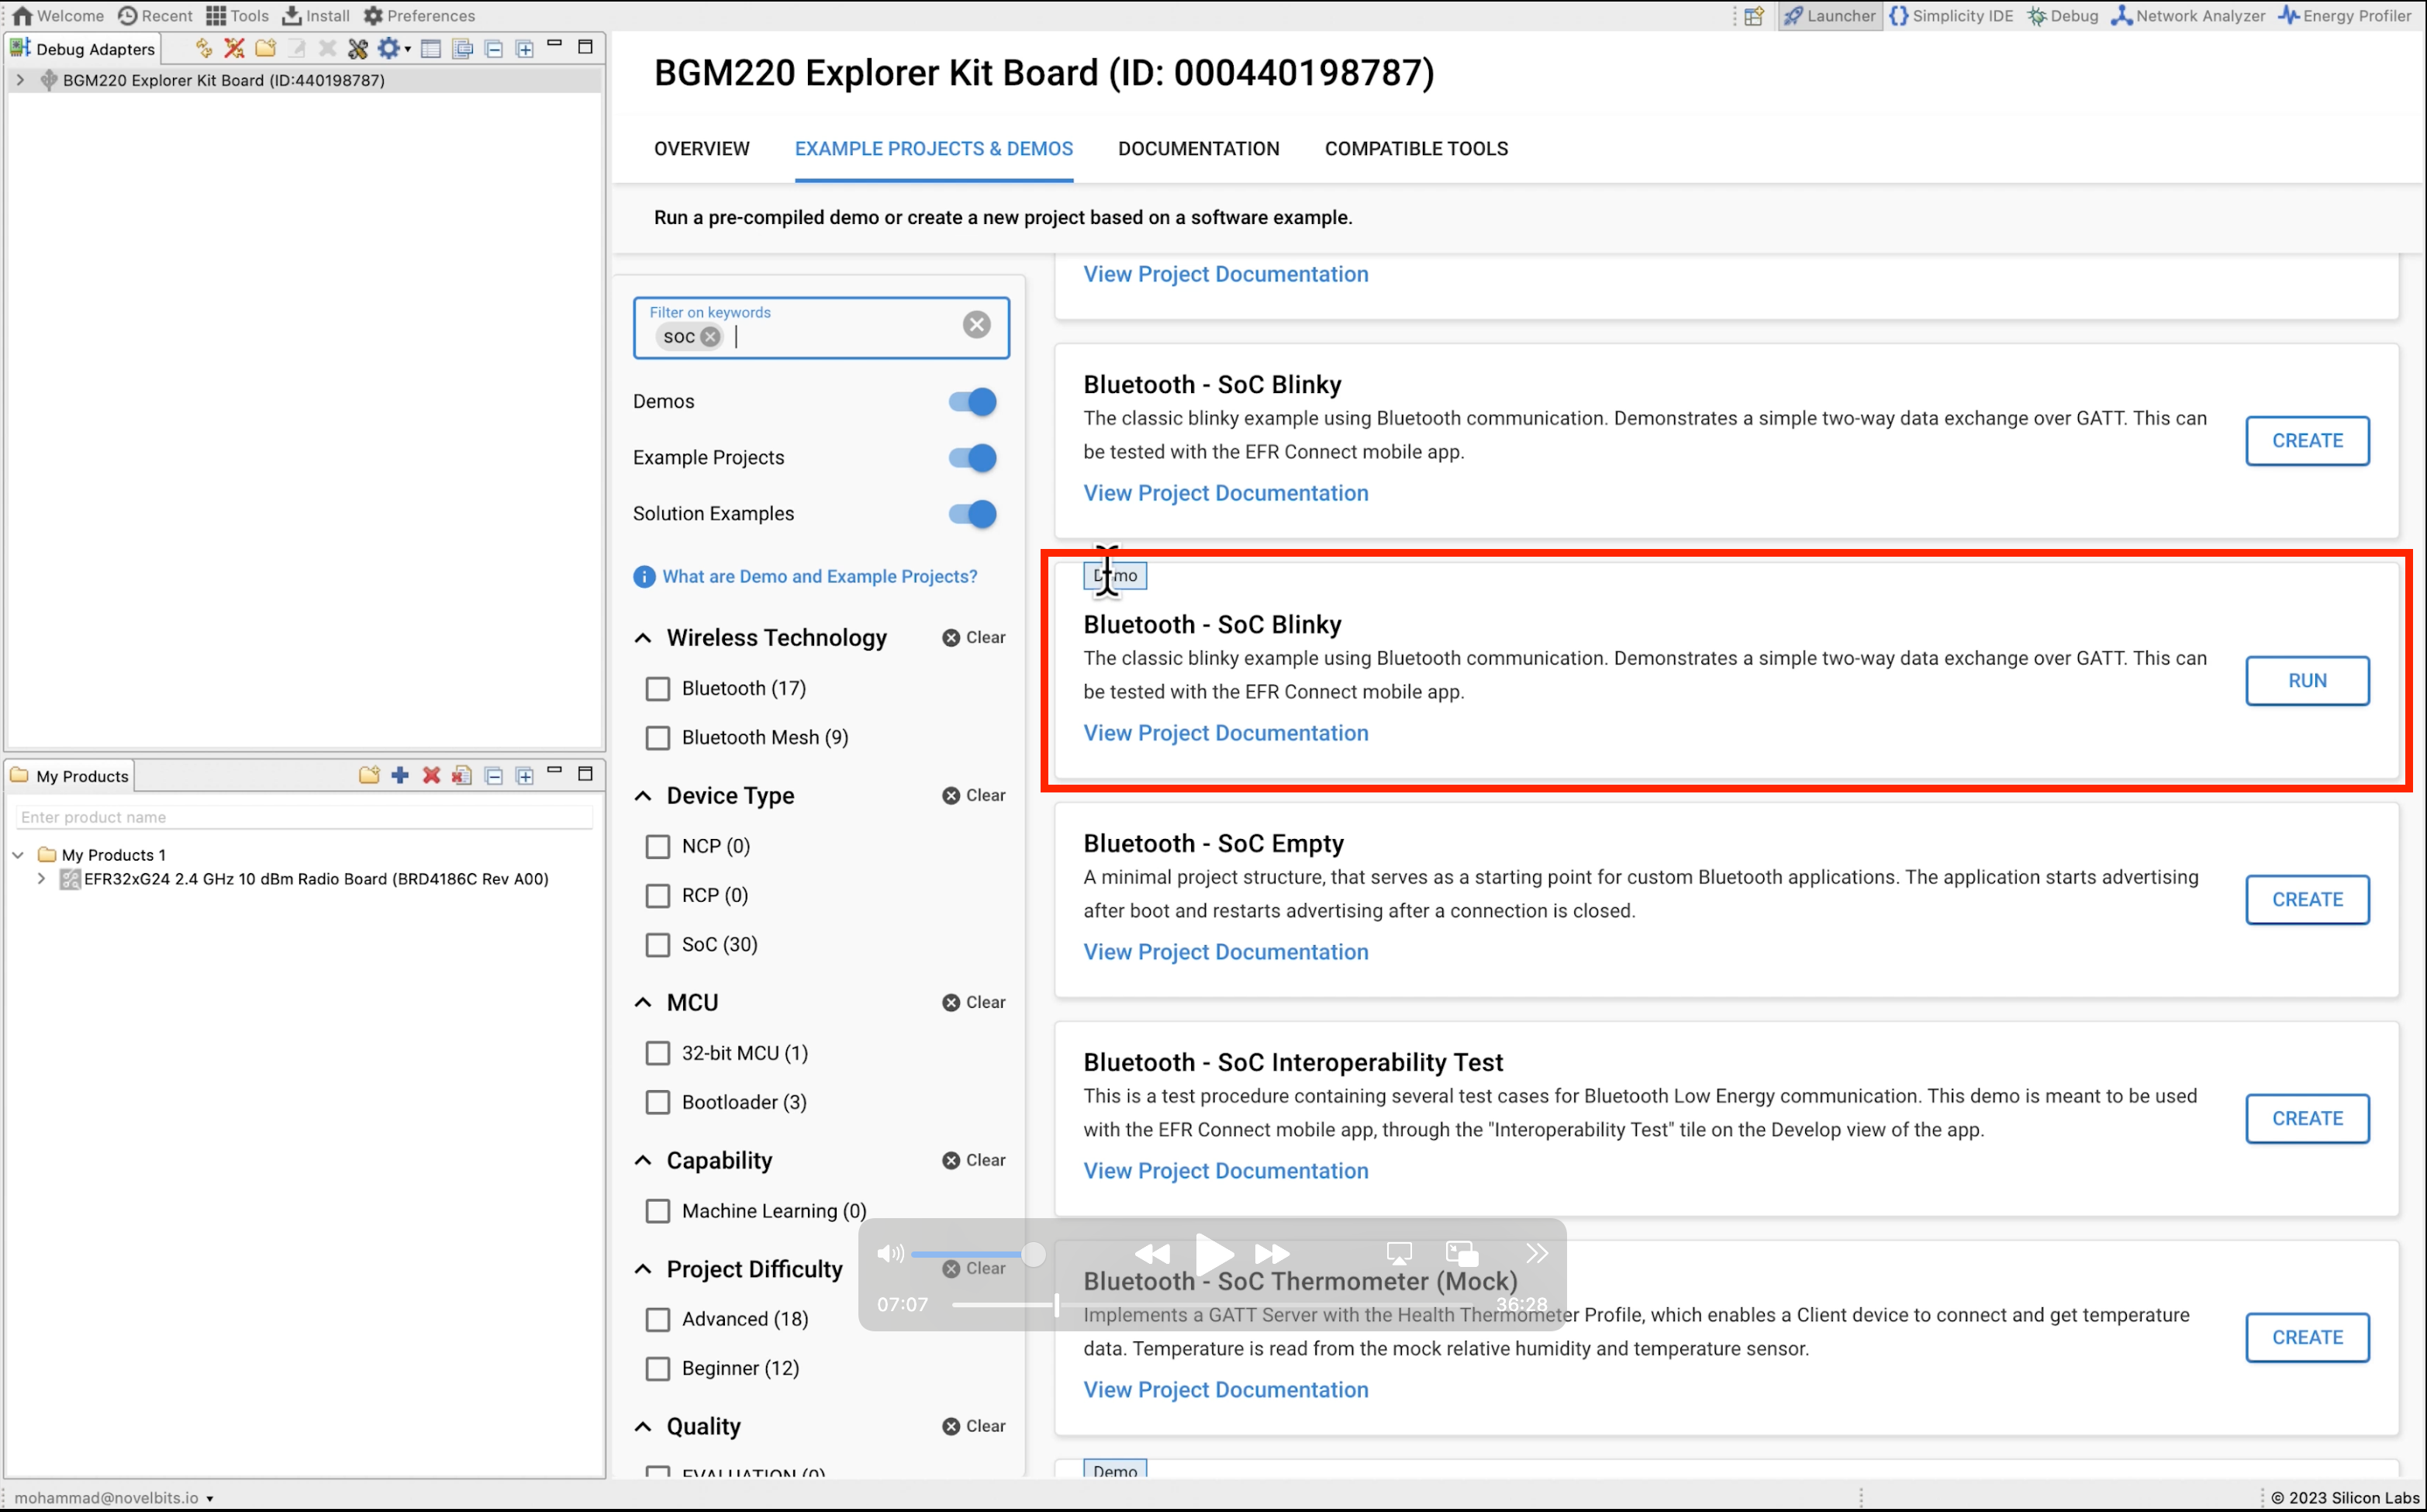Click the blue plus add product icon
Screen dimensions: 2427x1512
tap(400, 775)
